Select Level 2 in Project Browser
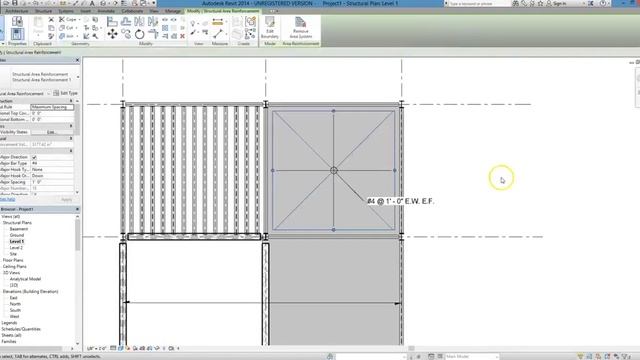This screenshot has width=640, height=360. tap(16, 248)
